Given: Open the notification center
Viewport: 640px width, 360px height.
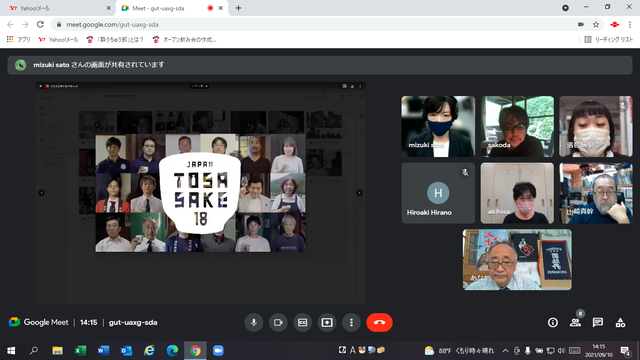Looking at the screenshot, I should point(625,351).
